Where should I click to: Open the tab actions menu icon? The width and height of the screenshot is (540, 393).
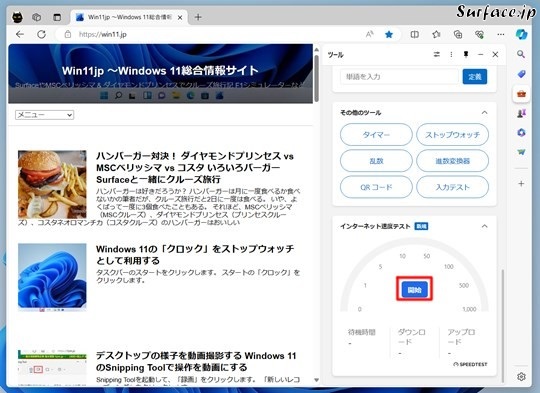coord(57,17)
